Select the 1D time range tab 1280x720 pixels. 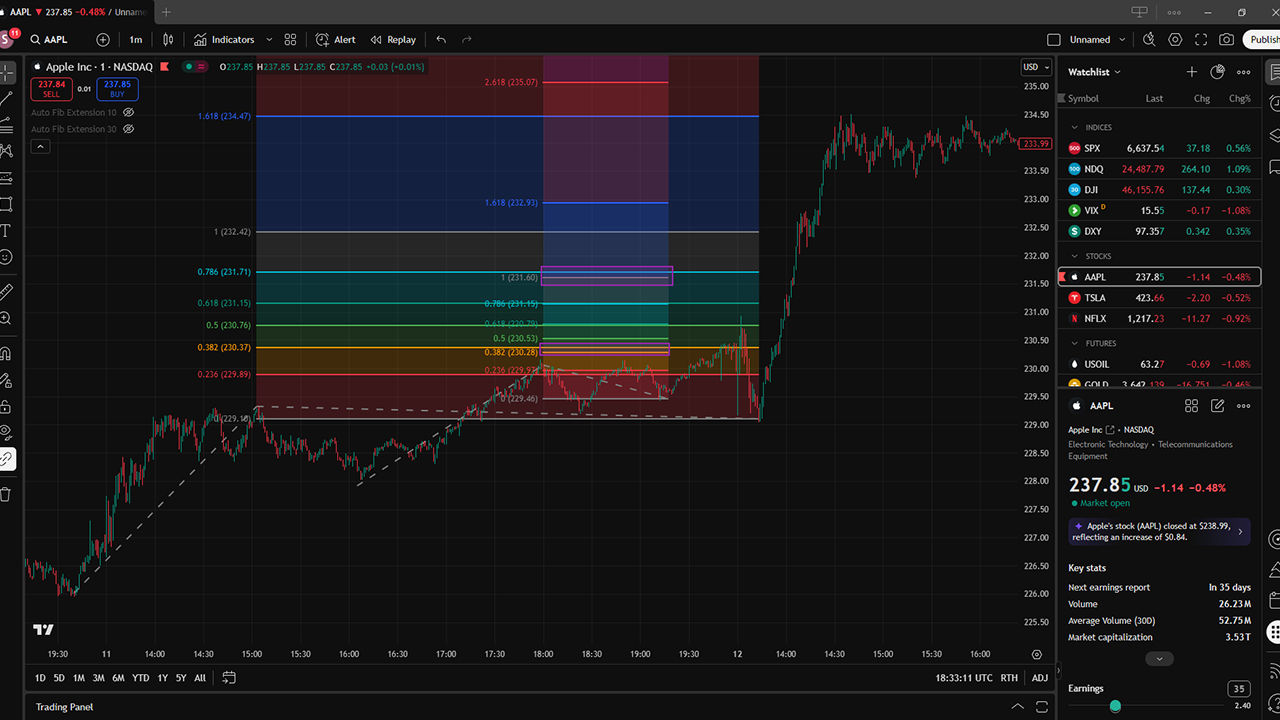(x=40, y=678)
